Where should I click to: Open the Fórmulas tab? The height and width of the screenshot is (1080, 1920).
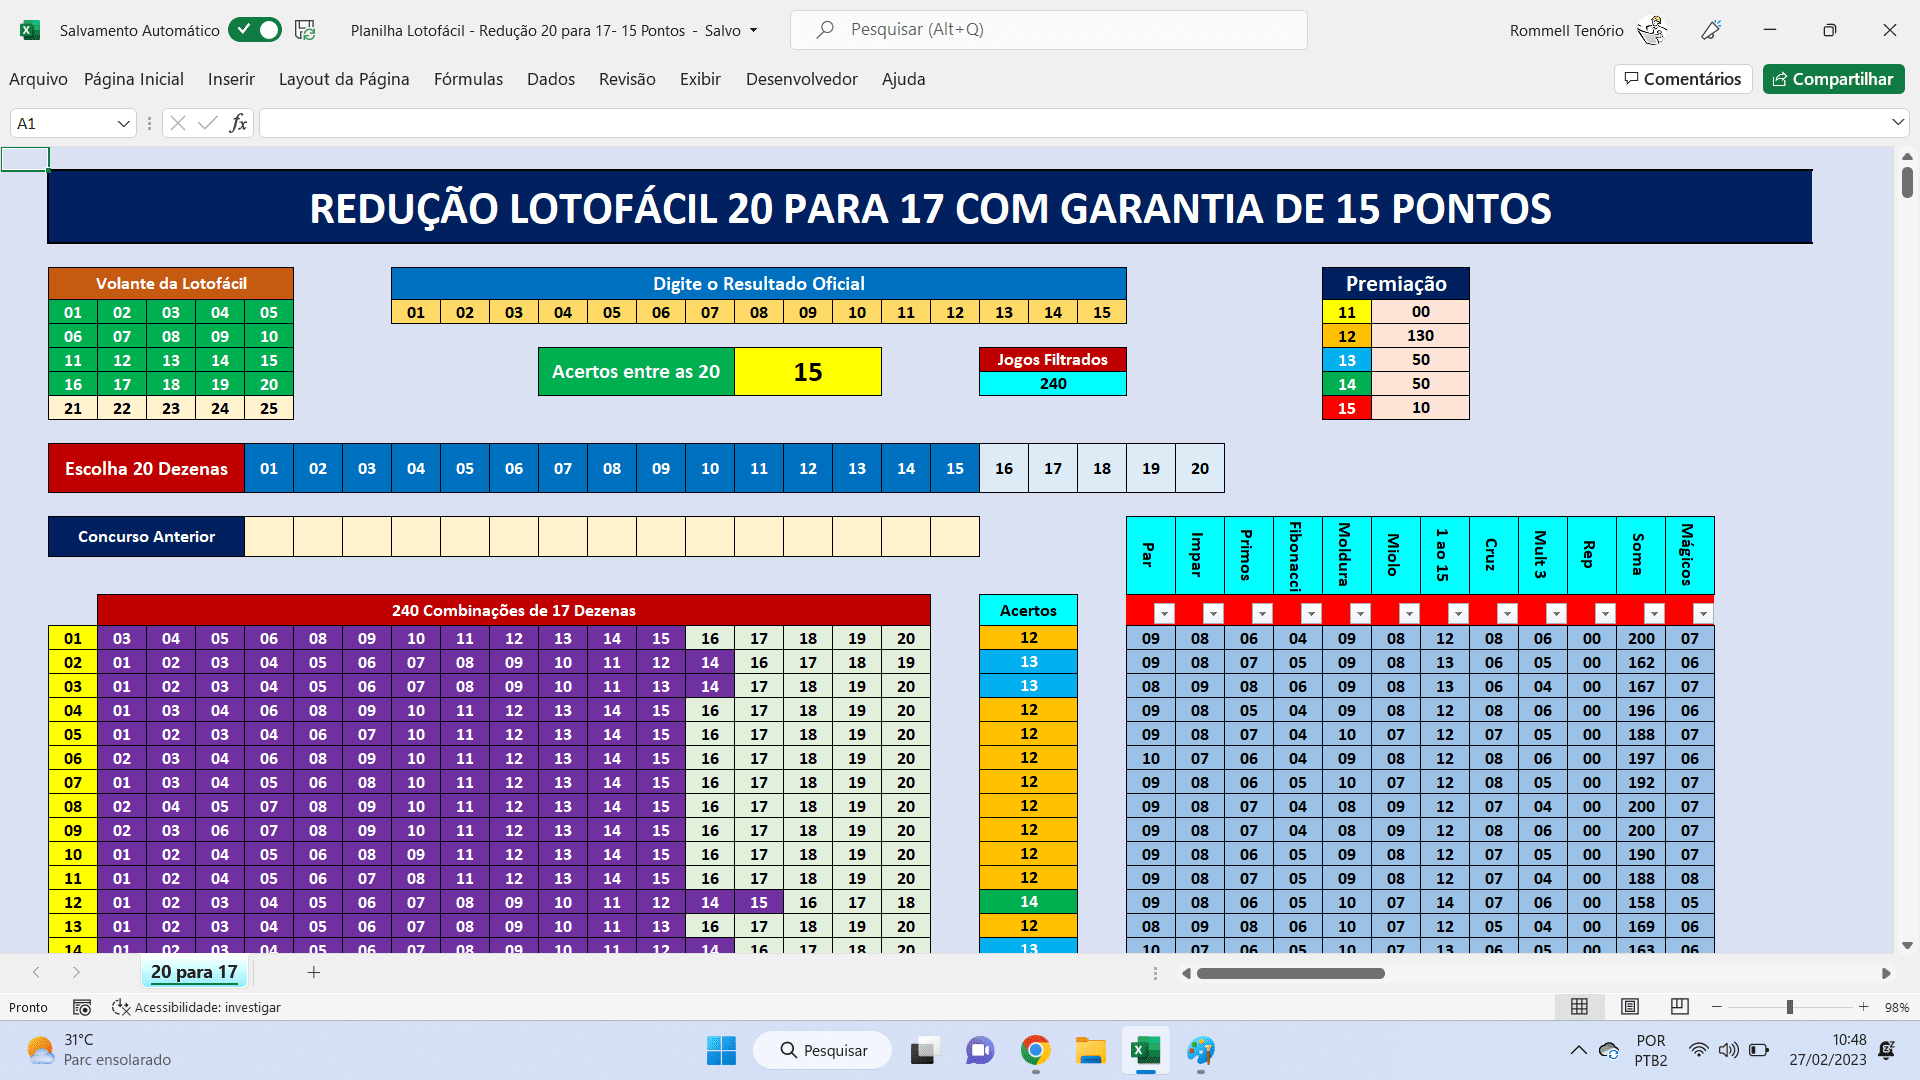[x=468, y=79]
